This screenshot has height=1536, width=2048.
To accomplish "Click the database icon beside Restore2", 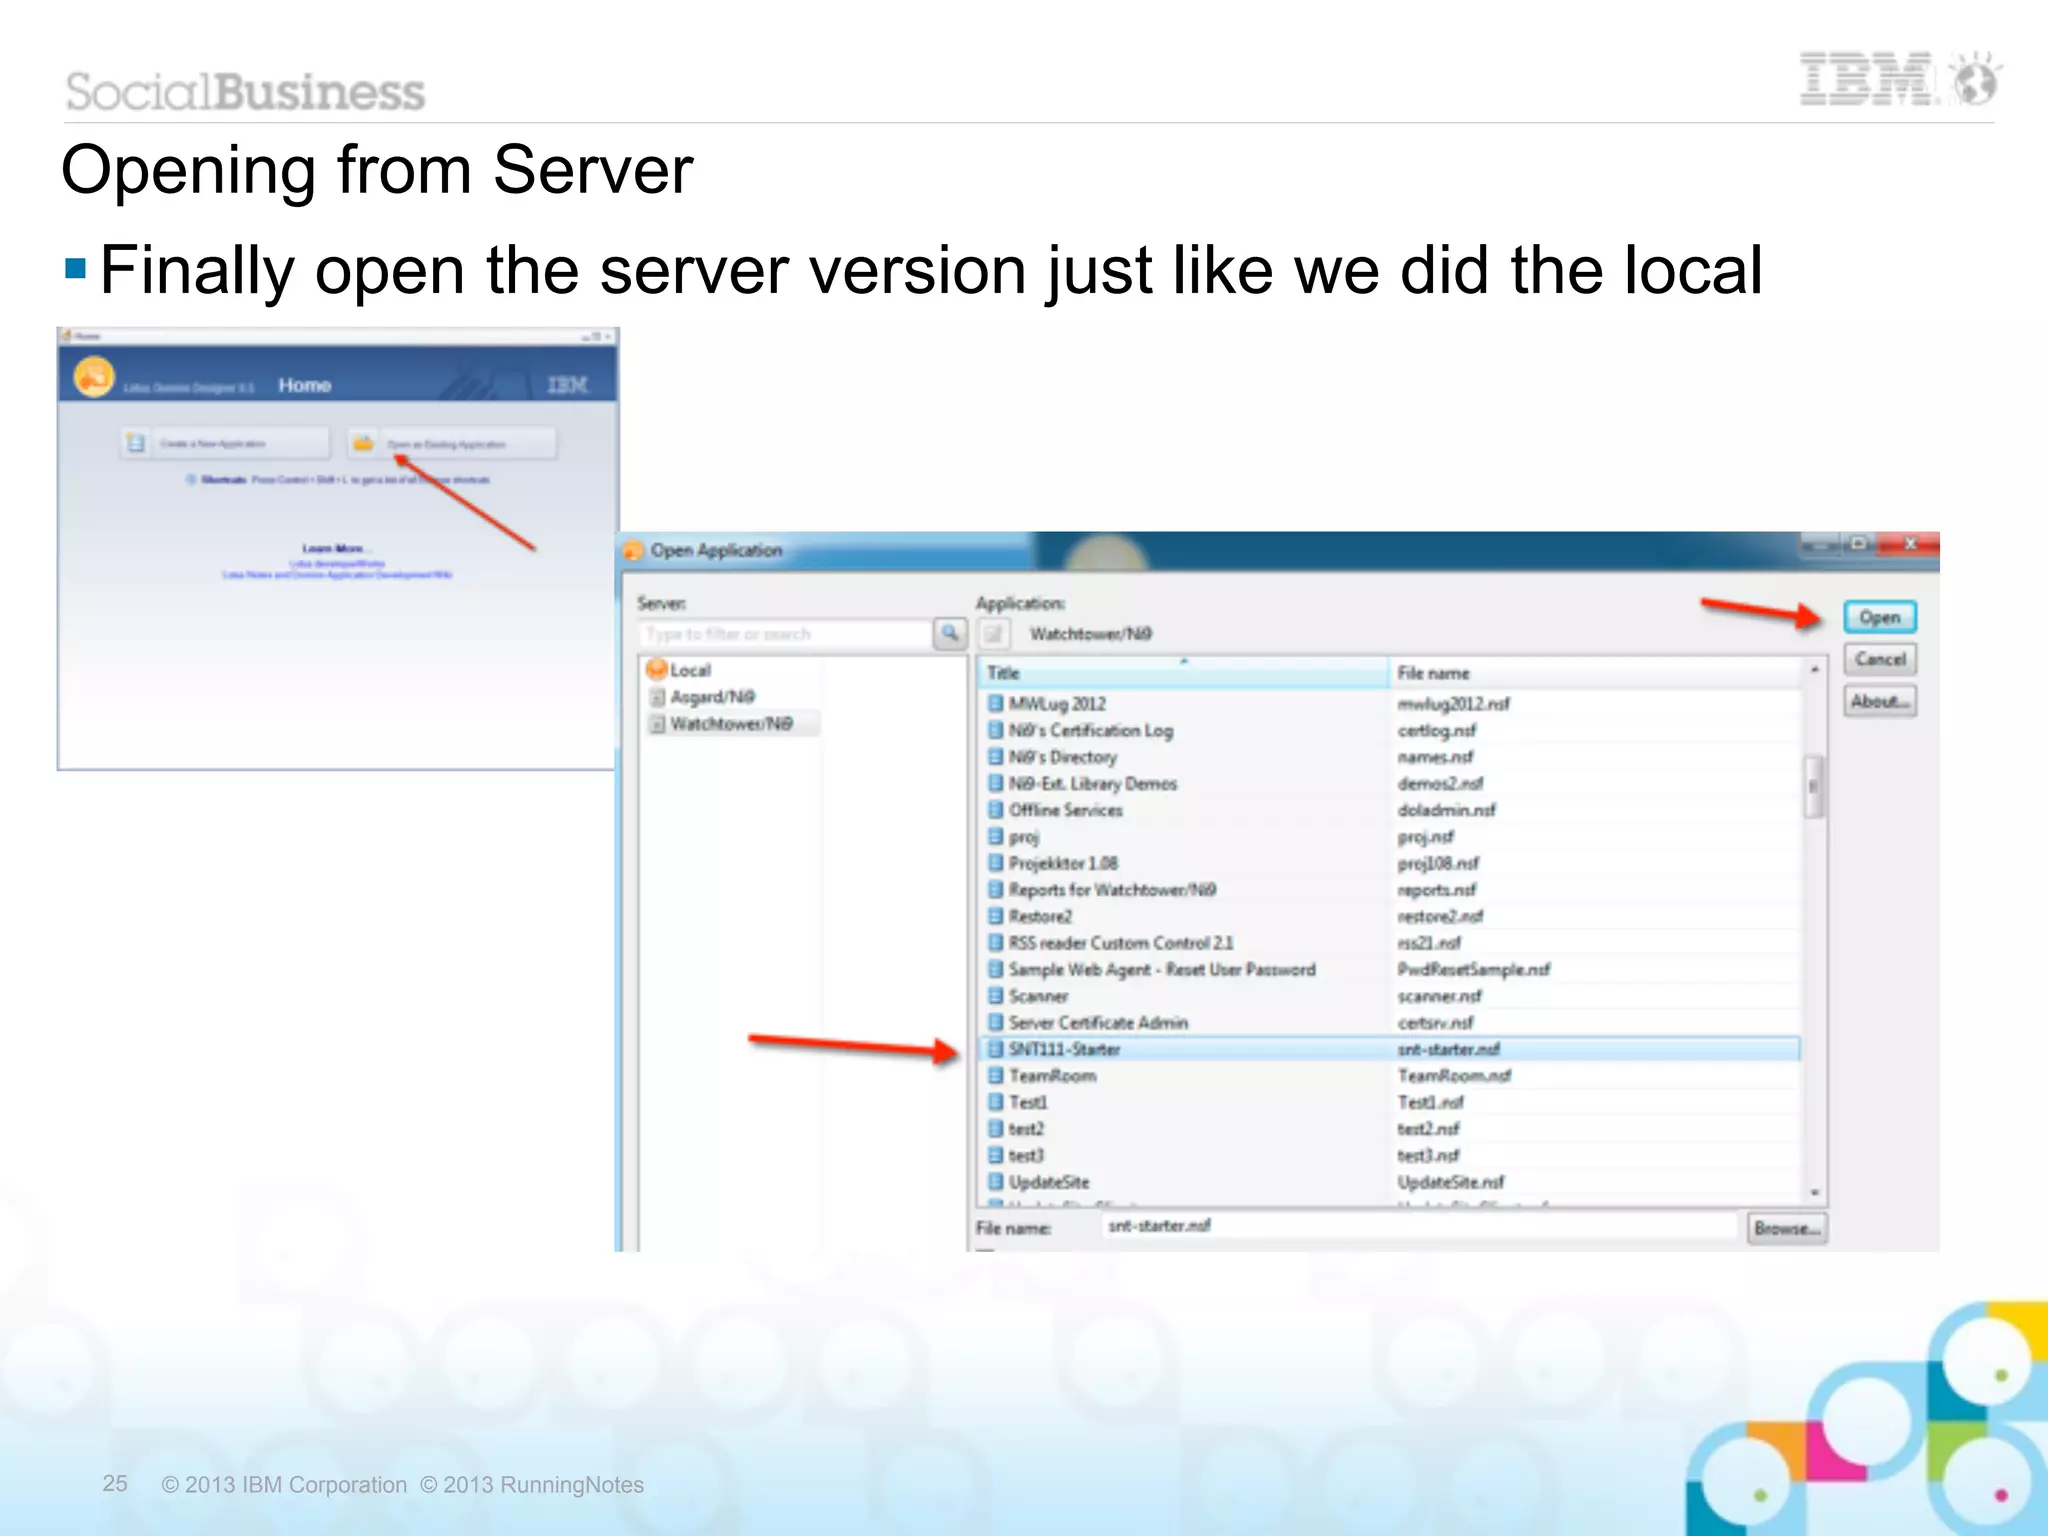I will pyautogui.click(x=995, y=916).
